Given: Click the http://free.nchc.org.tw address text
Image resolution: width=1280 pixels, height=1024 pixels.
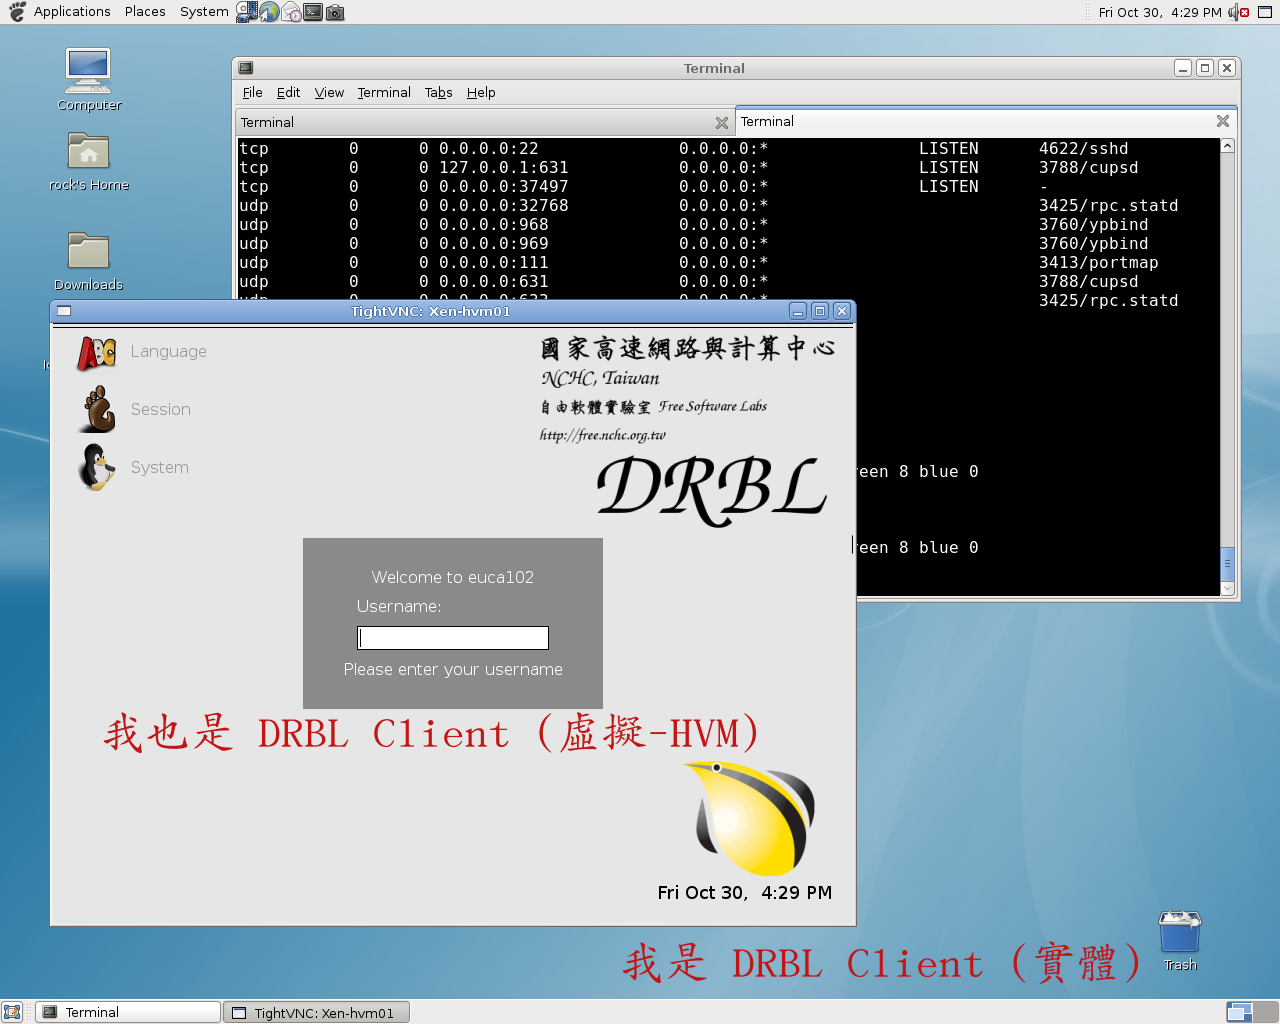Looking at the screenshot, I should pyautogui.click(x=602, y=435).
